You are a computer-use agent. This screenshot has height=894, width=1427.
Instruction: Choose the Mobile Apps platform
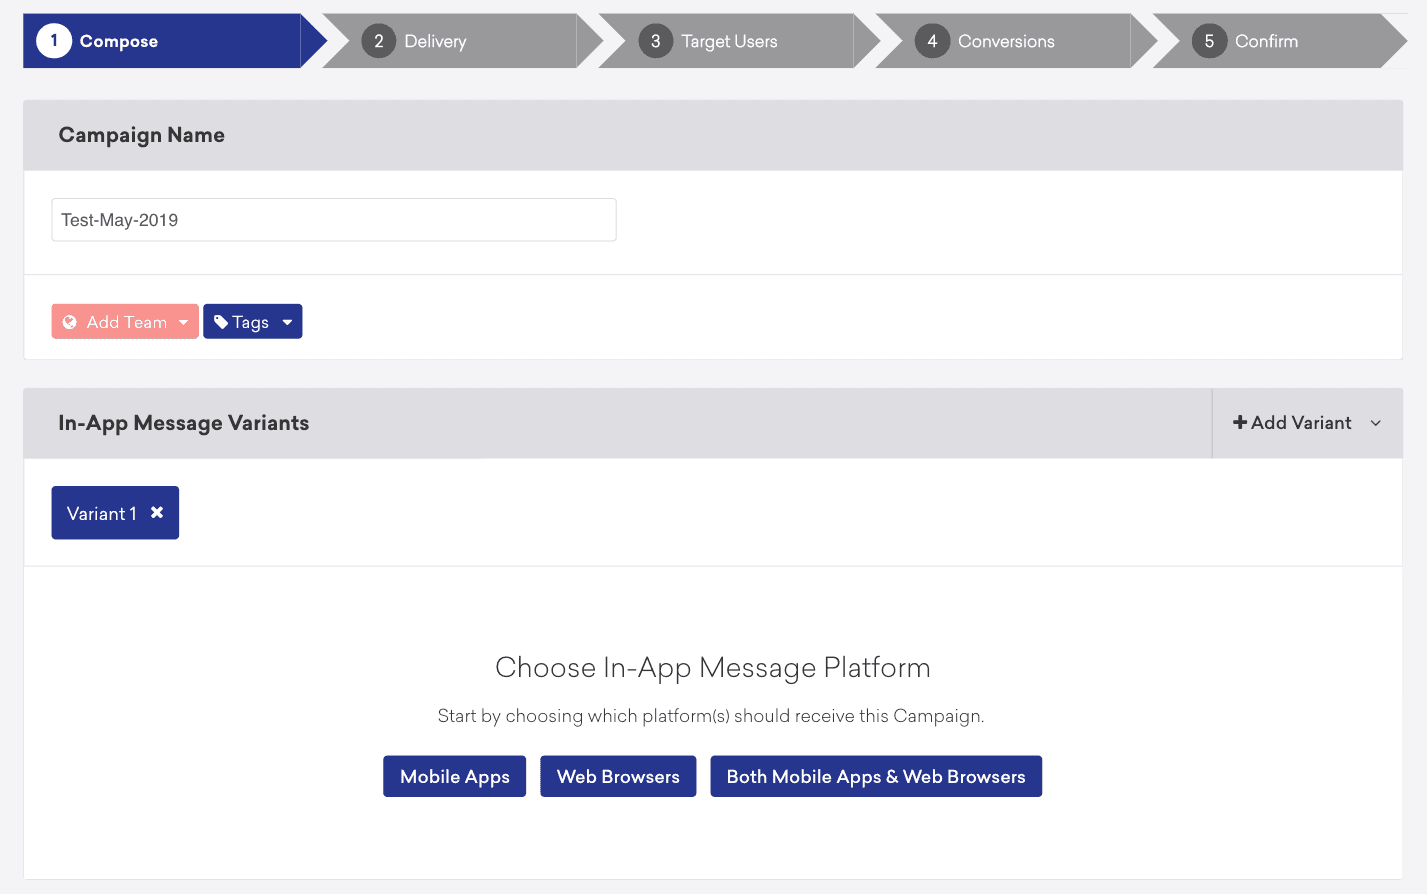pos(454,777)
